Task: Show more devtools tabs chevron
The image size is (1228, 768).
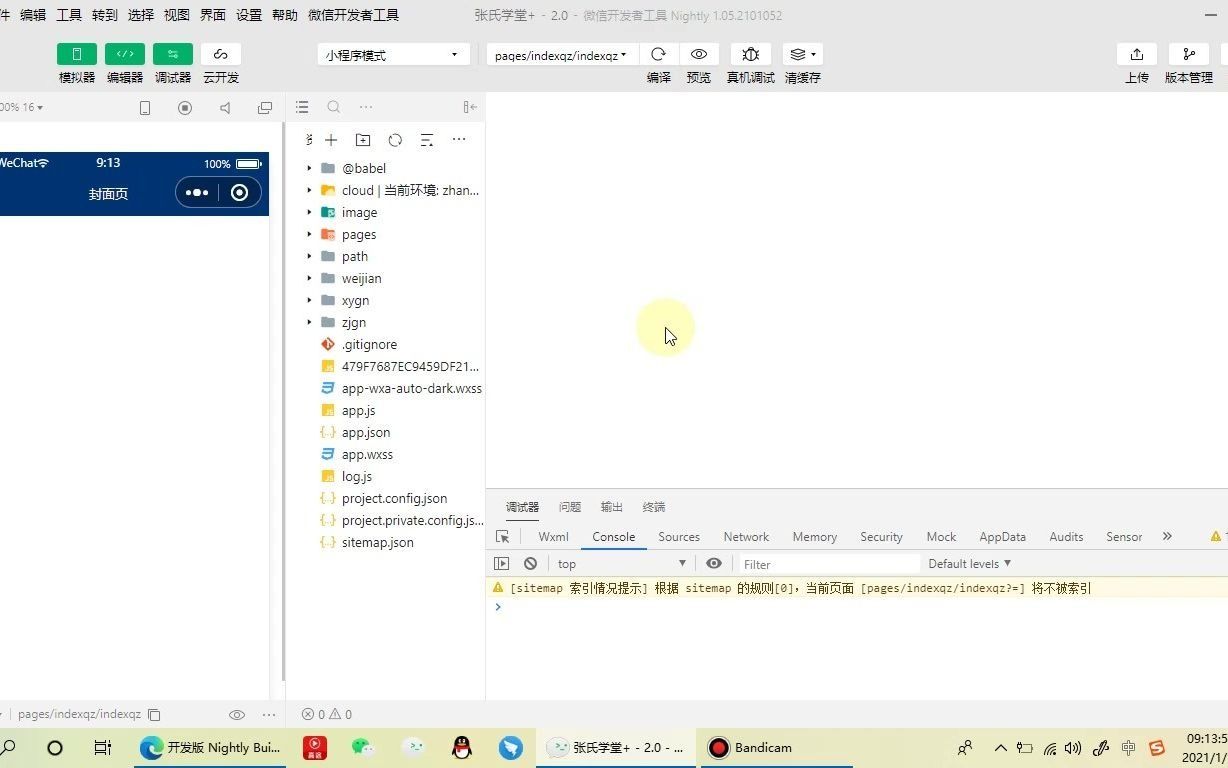Action: point(1167,537)
